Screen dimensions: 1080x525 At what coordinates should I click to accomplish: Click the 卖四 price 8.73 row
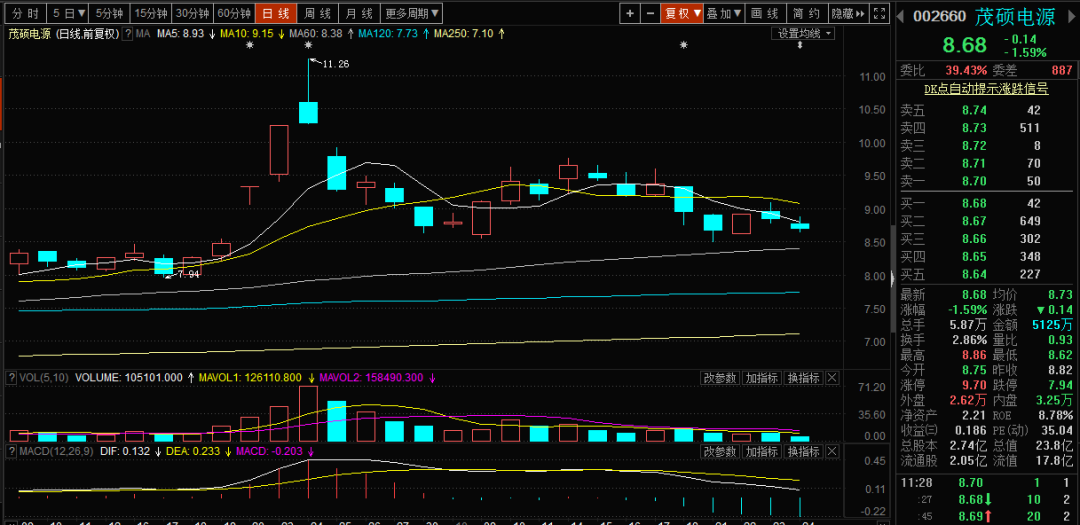[986, 127]
